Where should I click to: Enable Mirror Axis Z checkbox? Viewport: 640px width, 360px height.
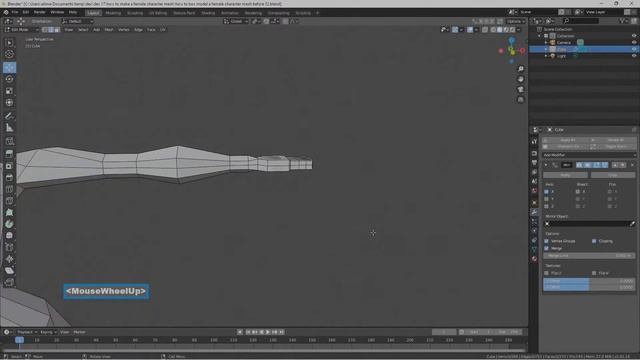[547, 206]
